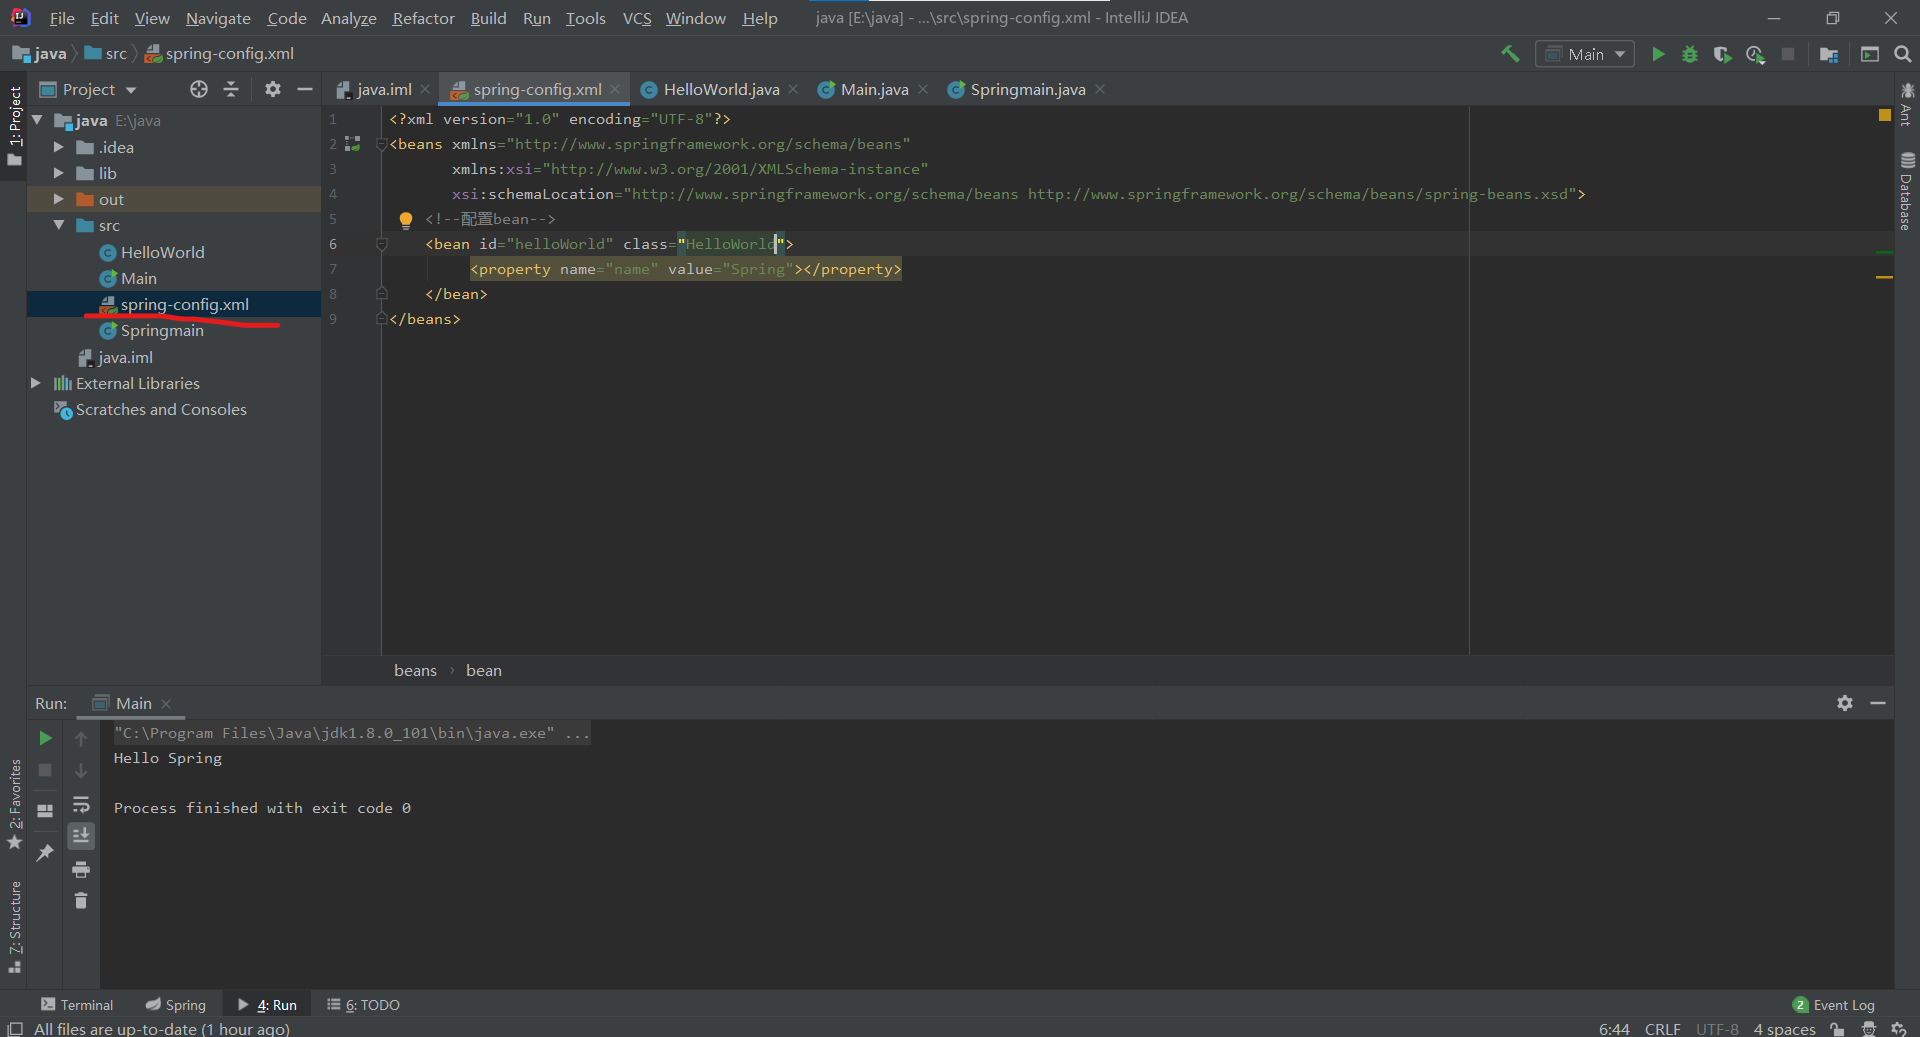Open the Refactor menu
This screenshot has height=1037, width=1920.
point(423,18)
